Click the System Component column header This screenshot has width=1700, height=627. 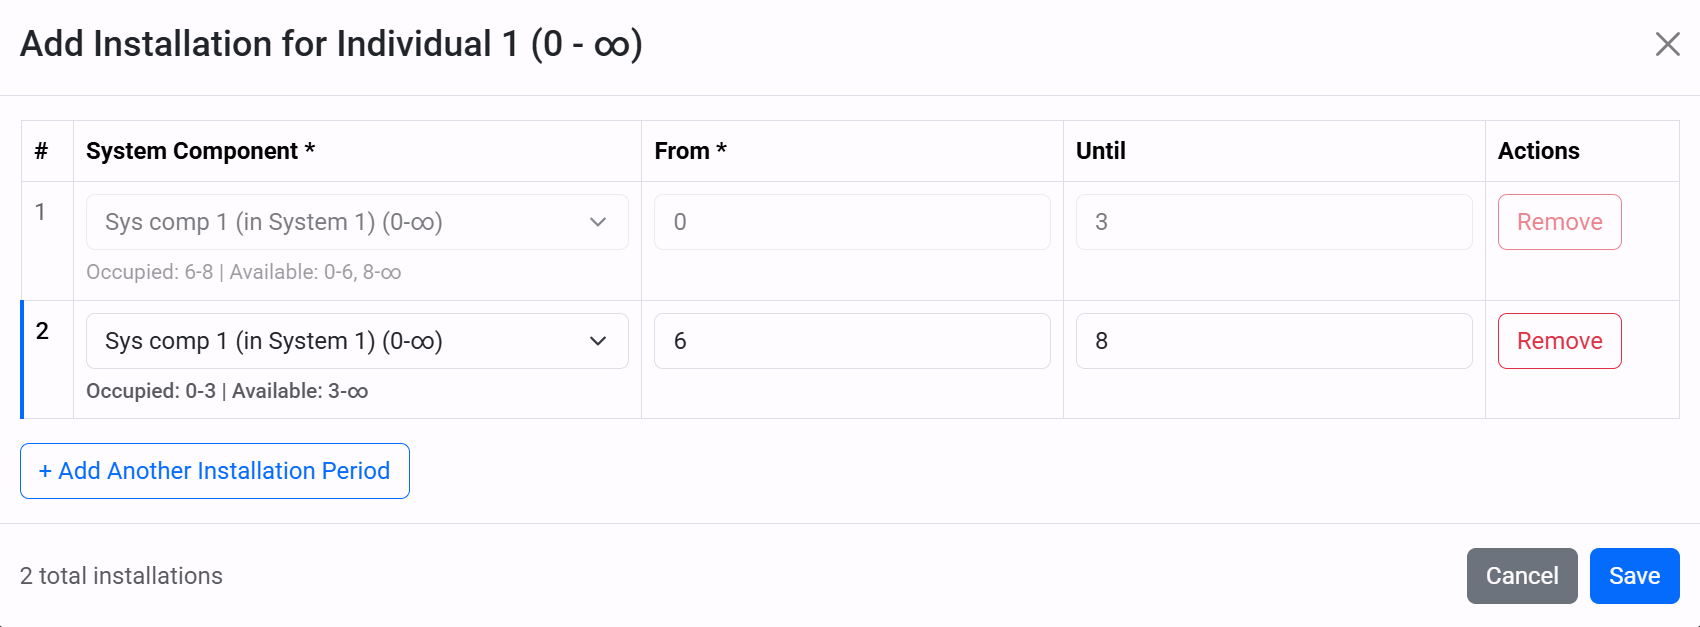pos(200,150)
